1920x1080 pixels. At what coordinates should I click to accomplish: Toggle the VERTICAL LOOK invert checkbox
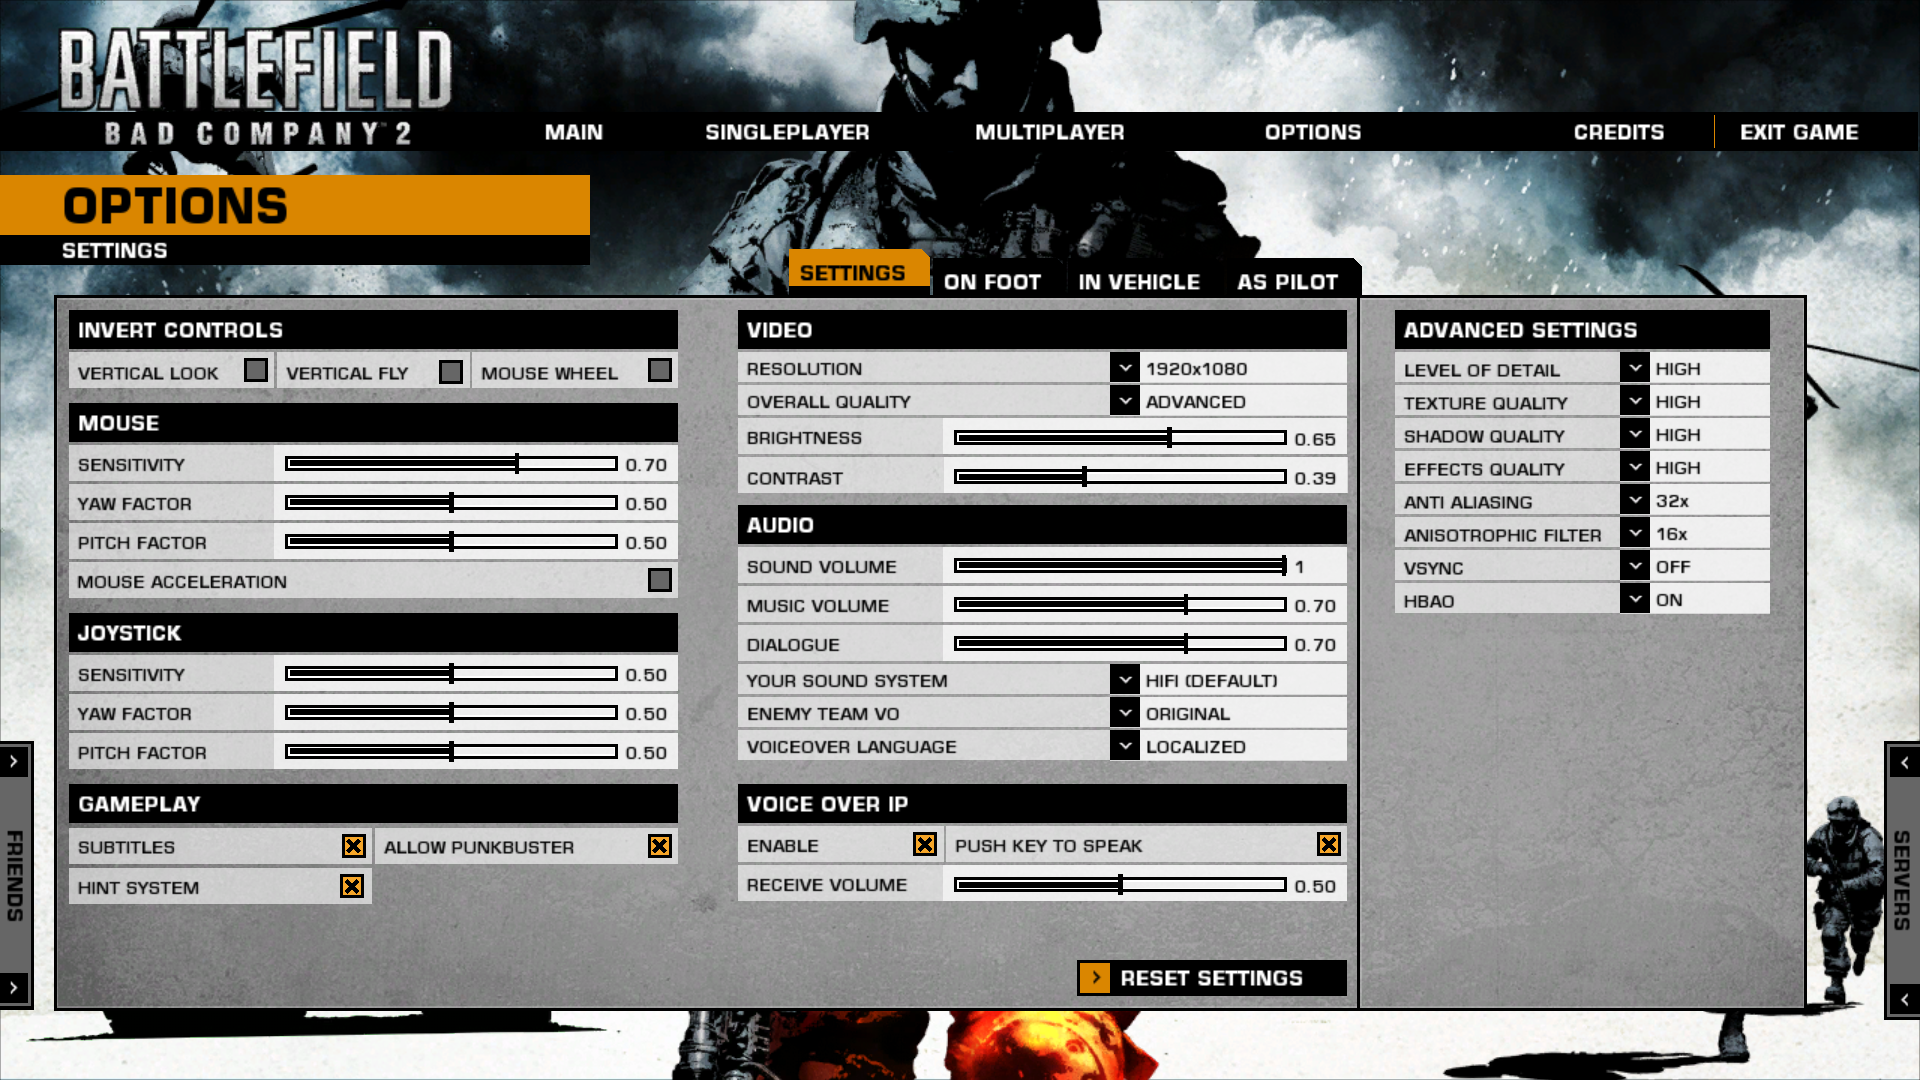[257, 371]
